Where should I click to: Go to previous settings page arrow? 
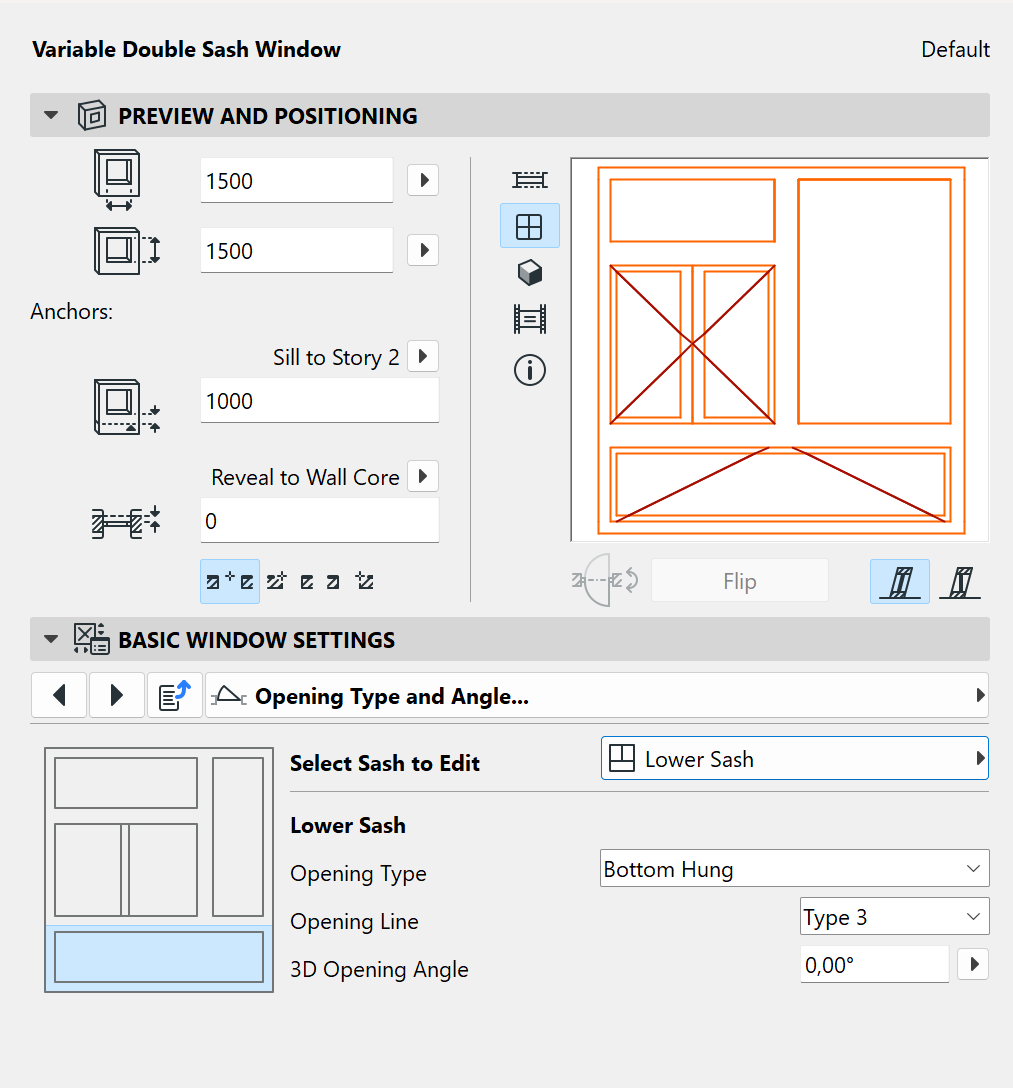click(x=59, y=695)
